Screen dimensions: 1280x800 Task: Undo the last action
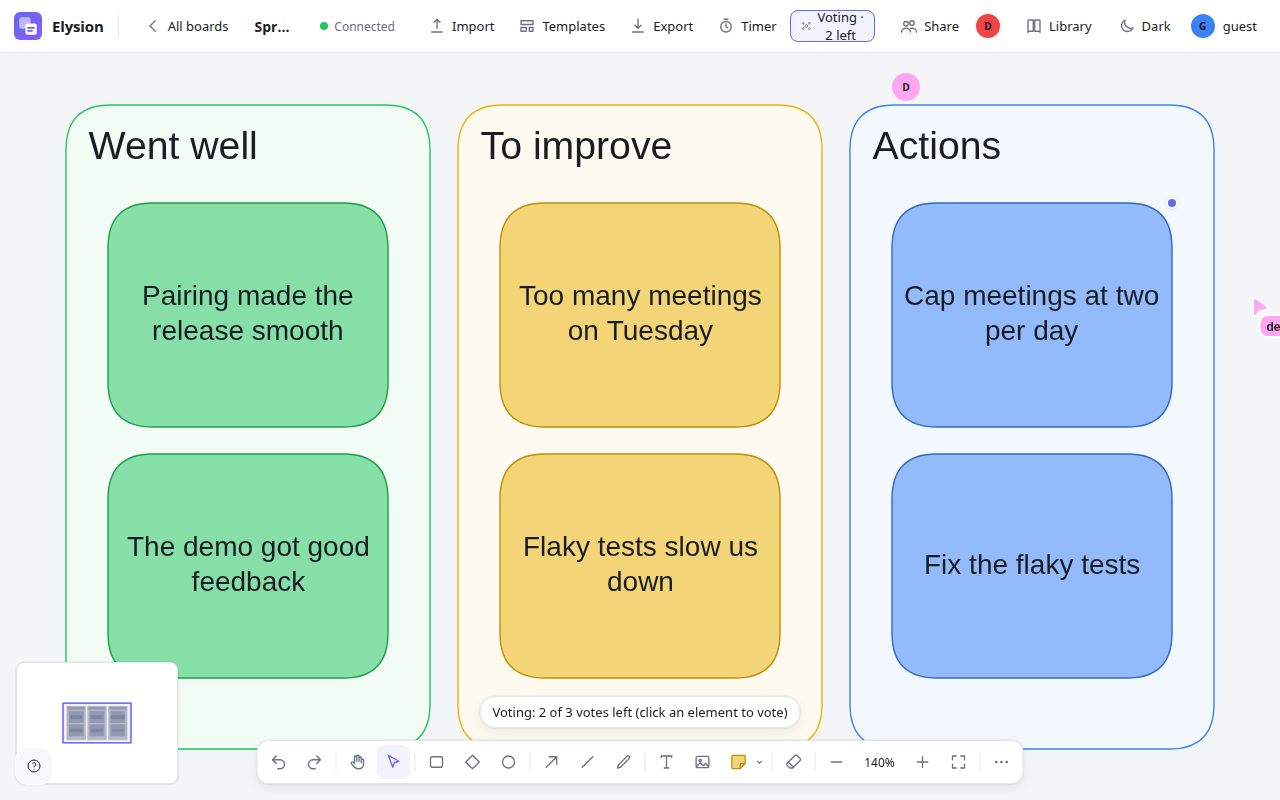click(279, 762)
